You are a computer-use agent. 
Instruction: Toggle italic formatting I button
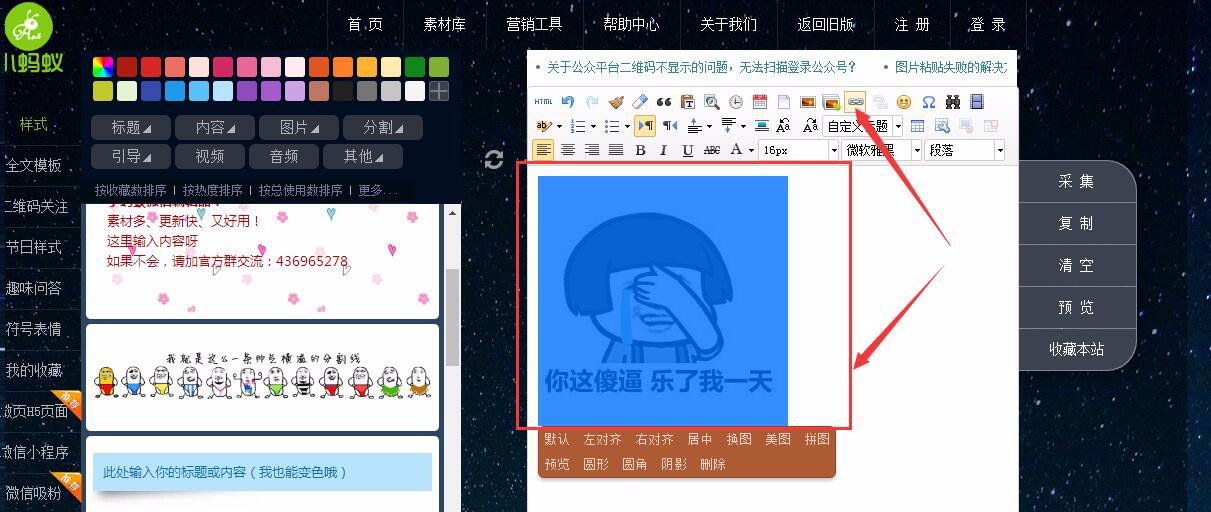click(664, 150)
